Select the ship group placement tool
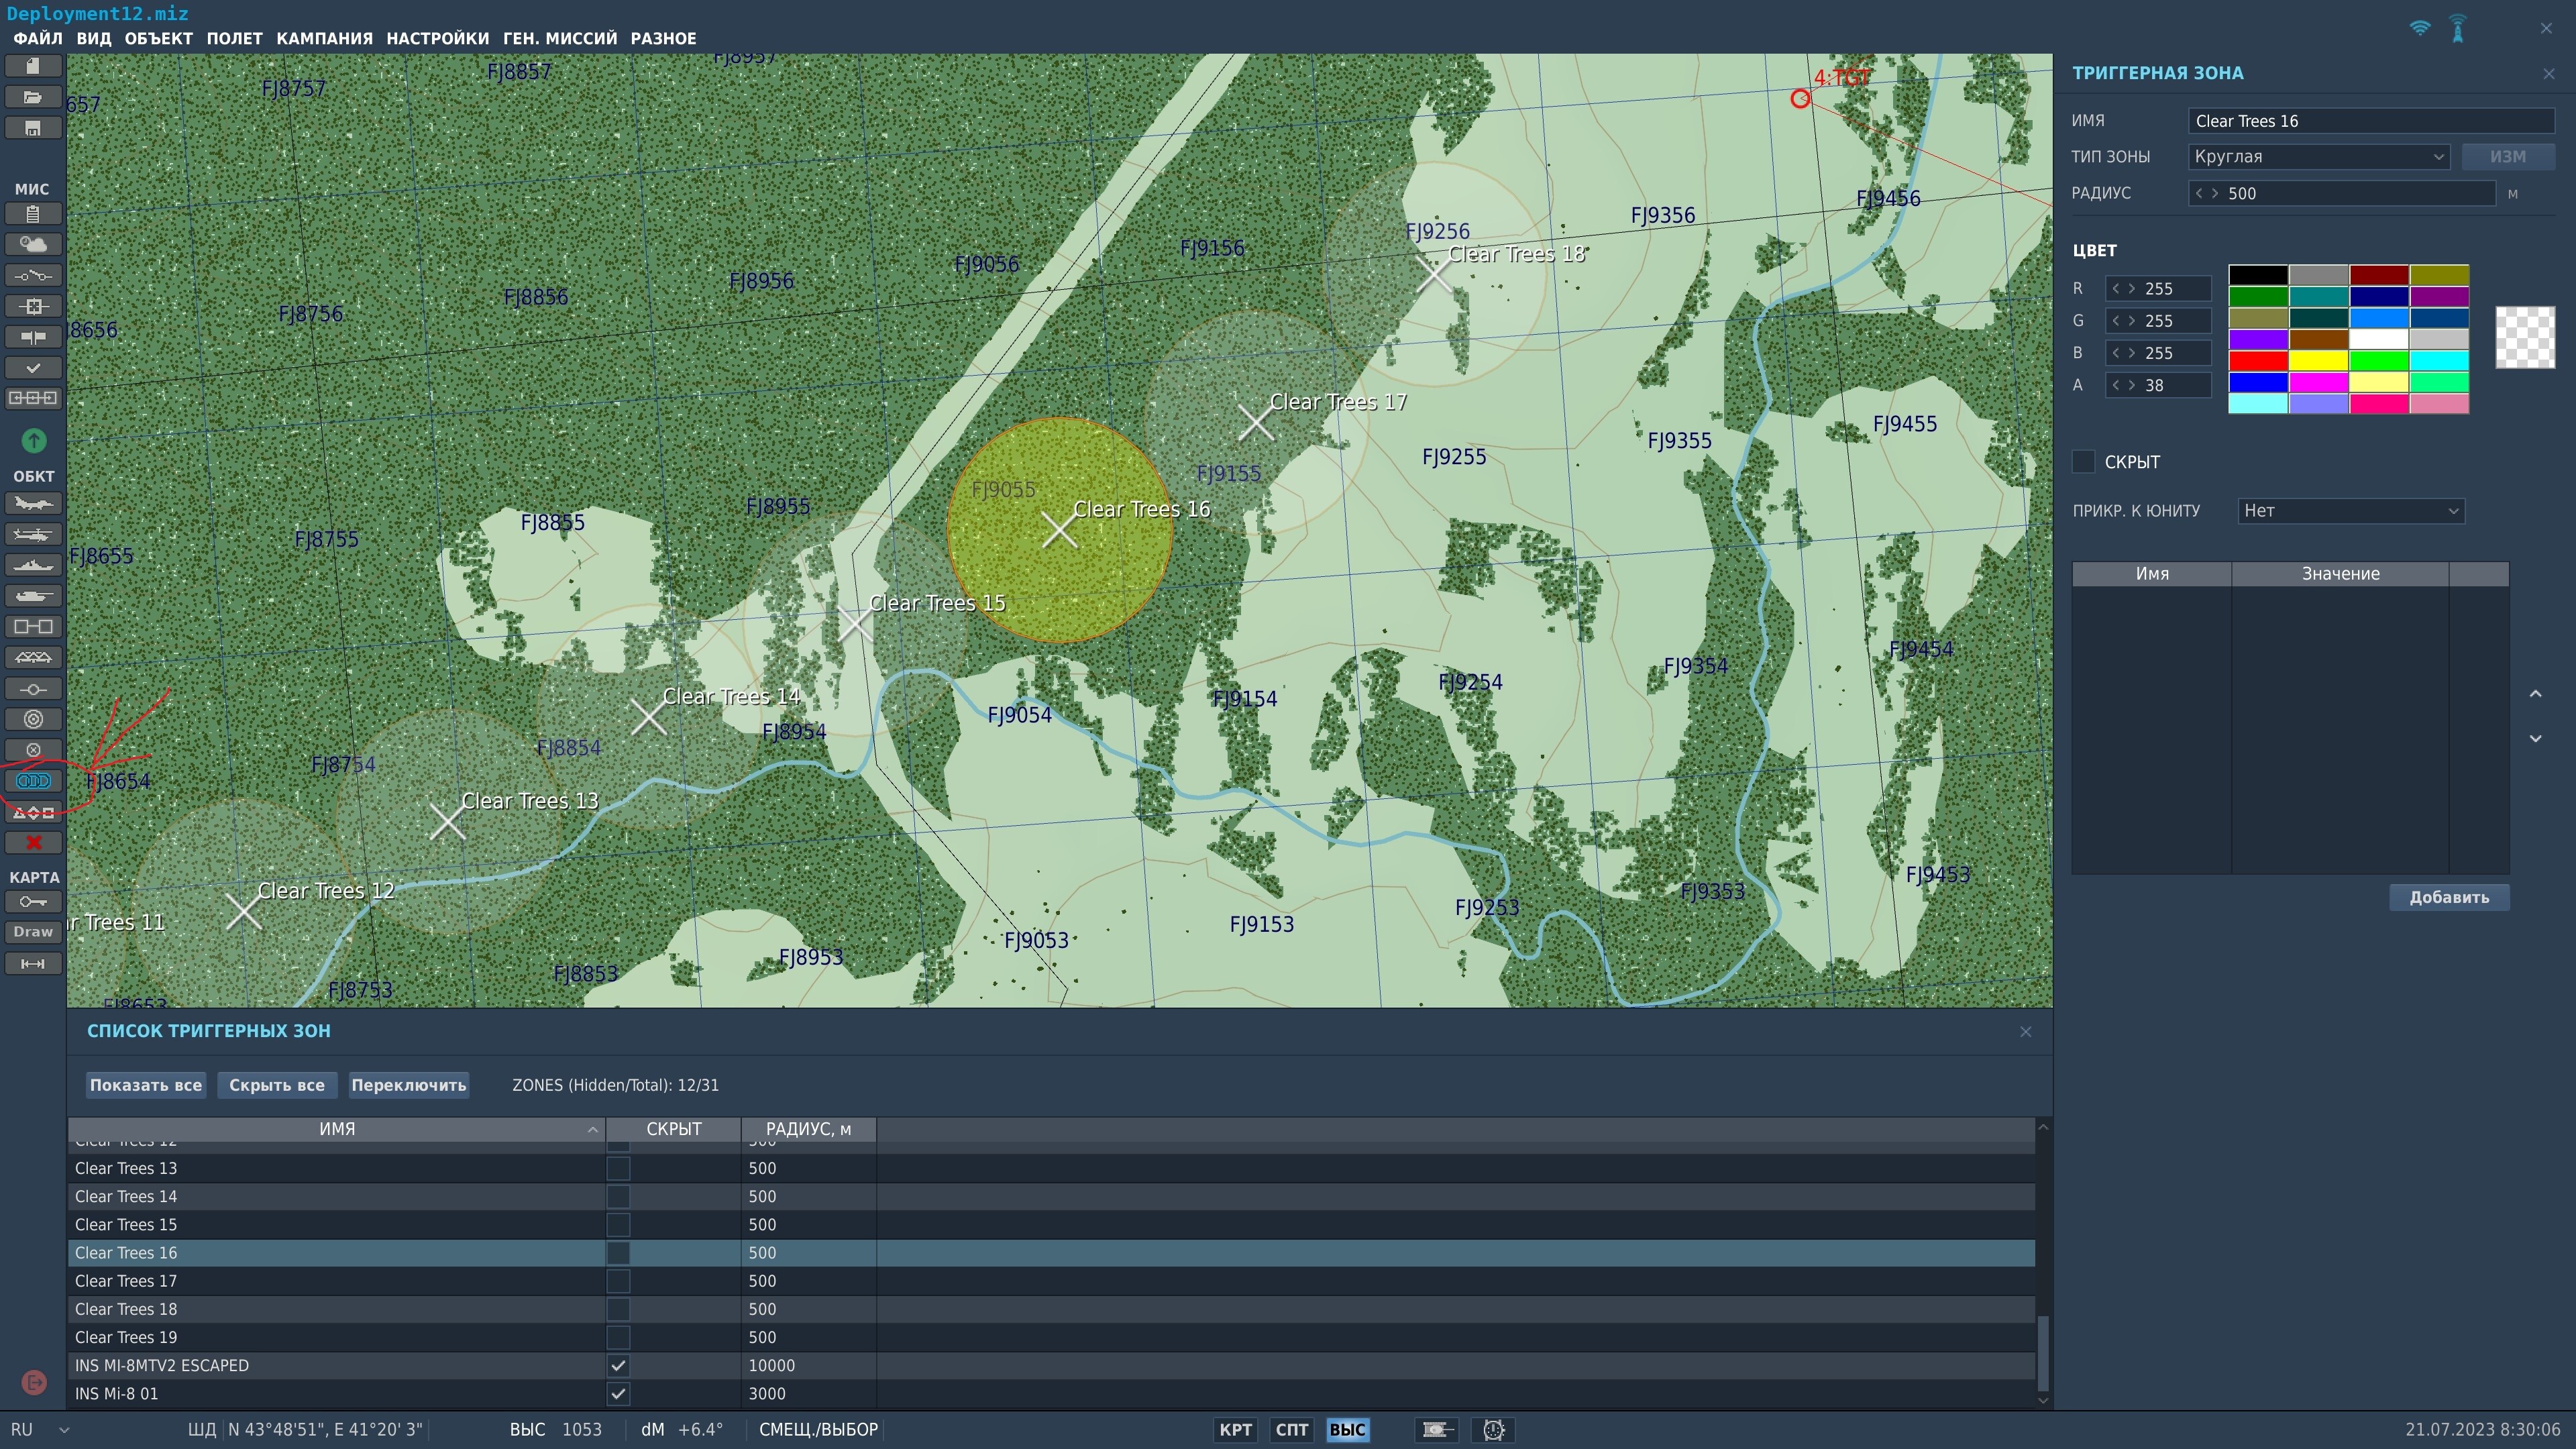2576x1449 pixels. 33,565
